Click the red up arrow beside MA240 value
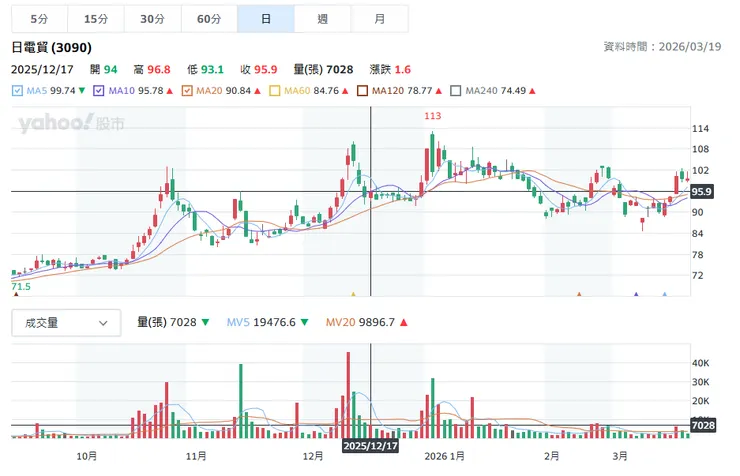This screenshot has height=476, width=740. click(x=532, y=91)
